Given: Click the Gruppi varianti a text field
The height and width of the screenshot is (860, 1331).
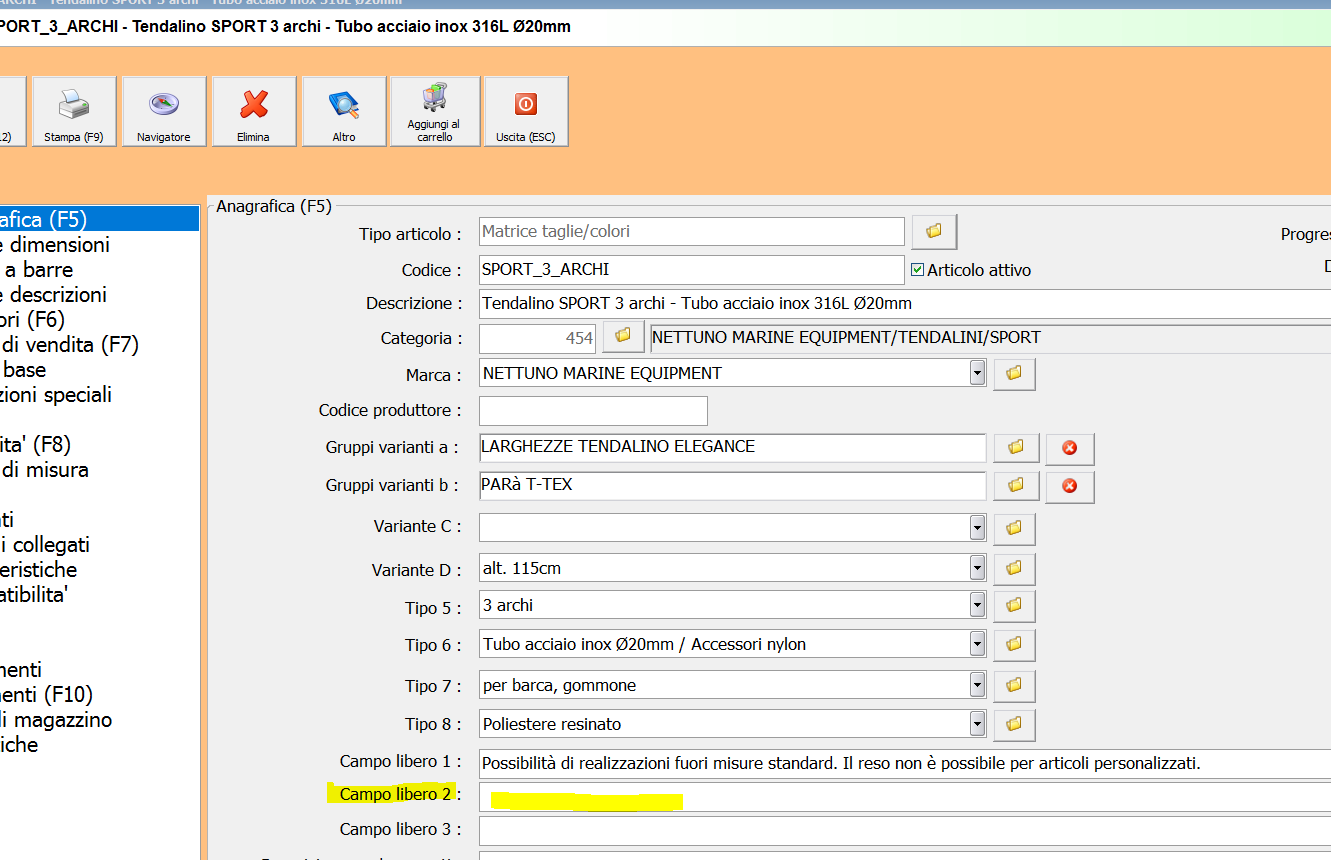Looking at the screenshot, I should click(x=732, y=448).
